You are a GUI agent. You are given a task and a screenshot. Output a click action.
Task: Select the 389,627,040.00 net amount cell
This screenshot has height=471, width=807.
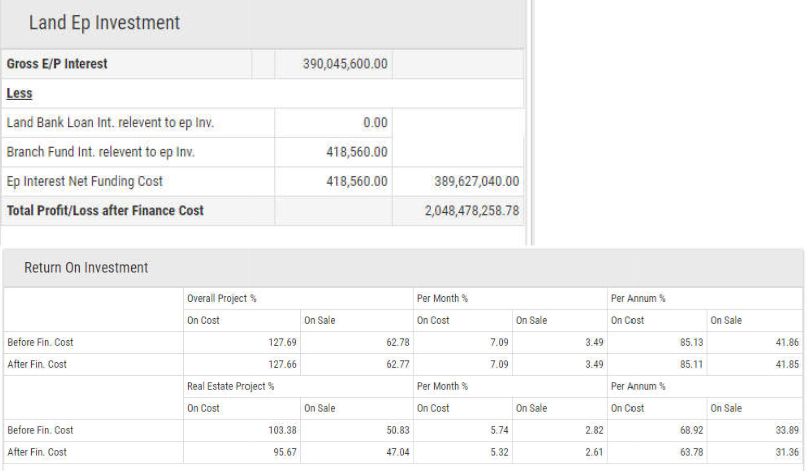463,181
